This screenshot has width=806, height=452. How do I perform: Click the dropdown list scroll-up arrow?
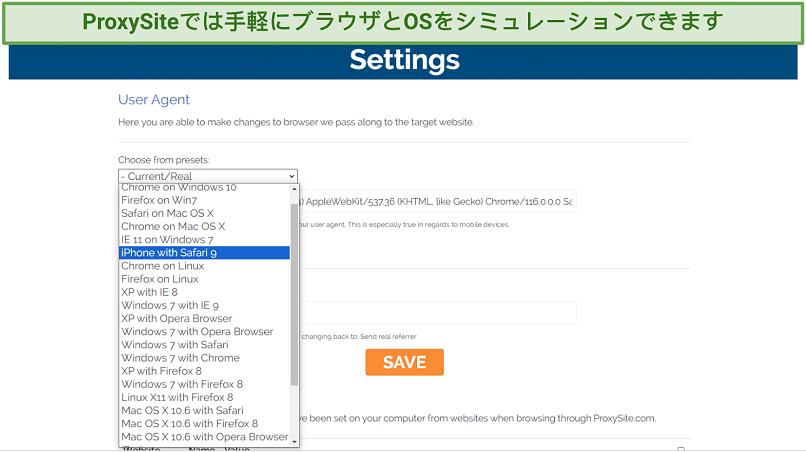tap(295, 189)
